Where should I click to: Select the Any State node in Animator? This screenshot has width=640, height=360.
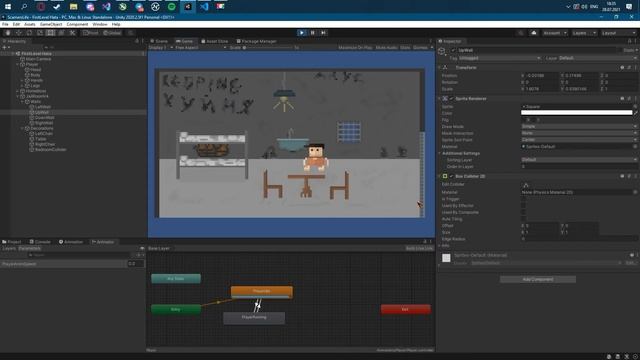(x=176, y=278)
